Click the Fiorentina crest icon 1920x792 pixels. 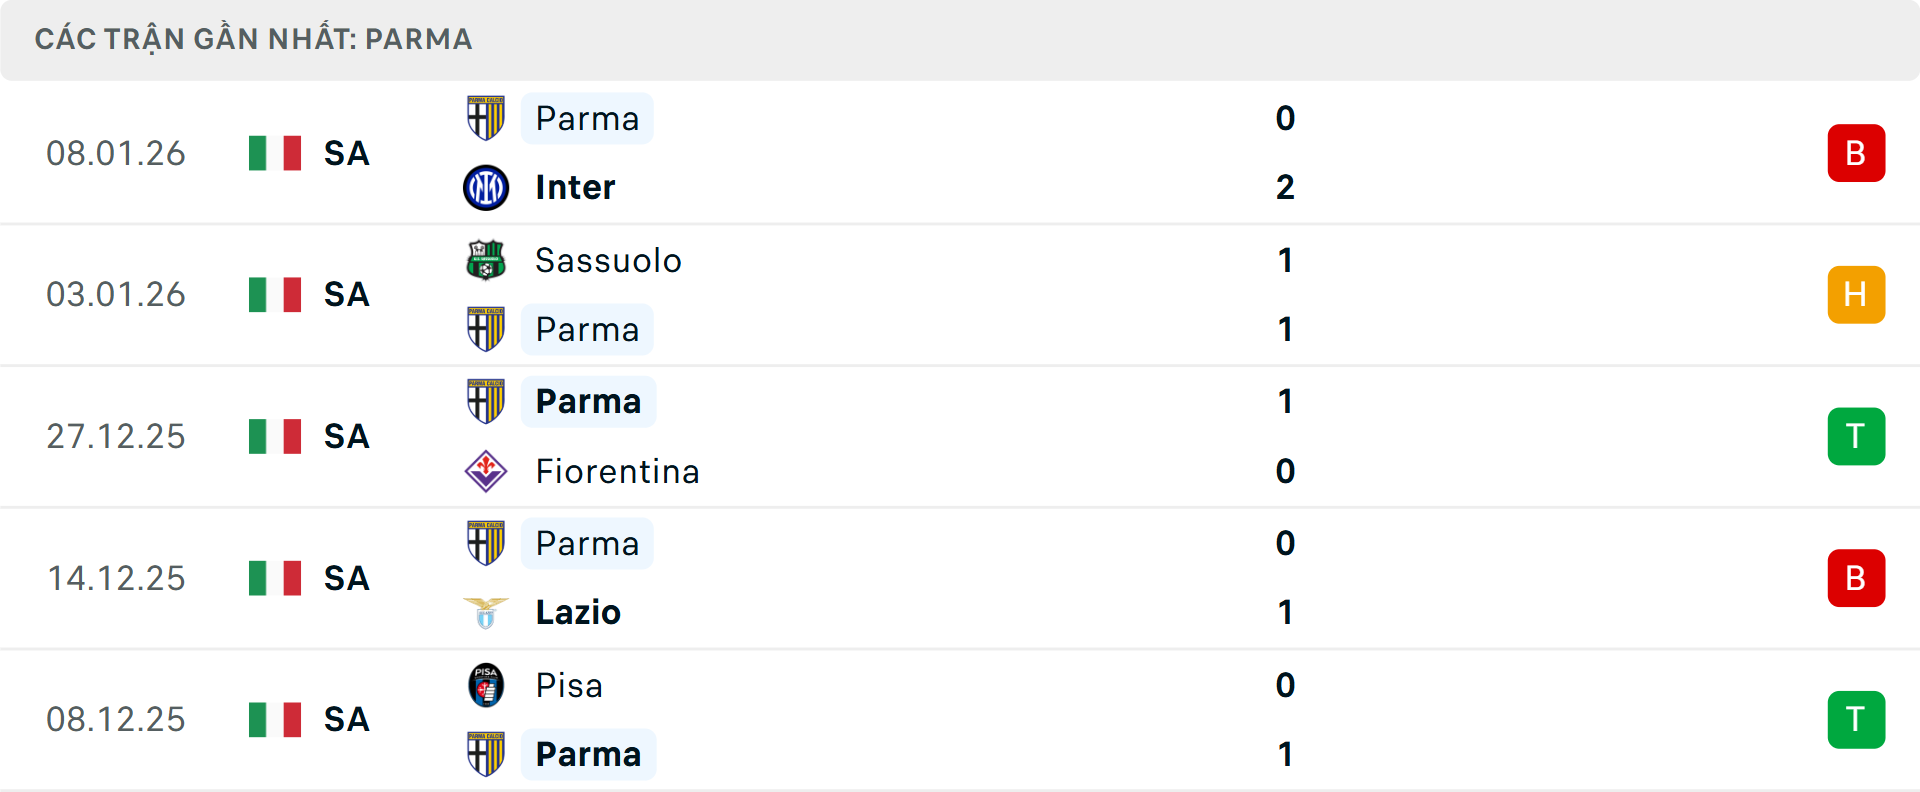click(486, 471)
